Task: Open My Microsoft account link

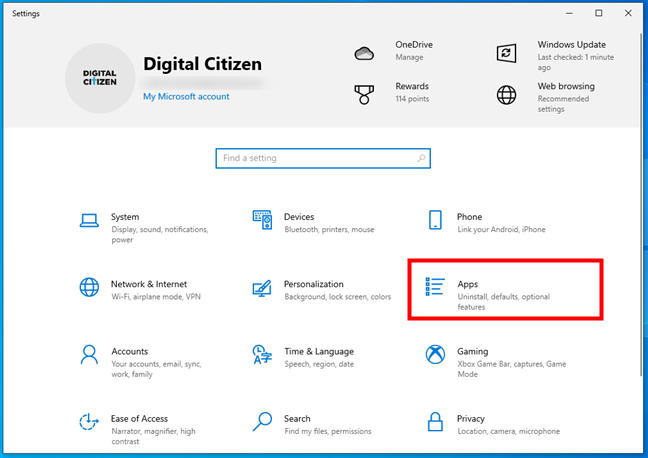Action: point(186,96)
